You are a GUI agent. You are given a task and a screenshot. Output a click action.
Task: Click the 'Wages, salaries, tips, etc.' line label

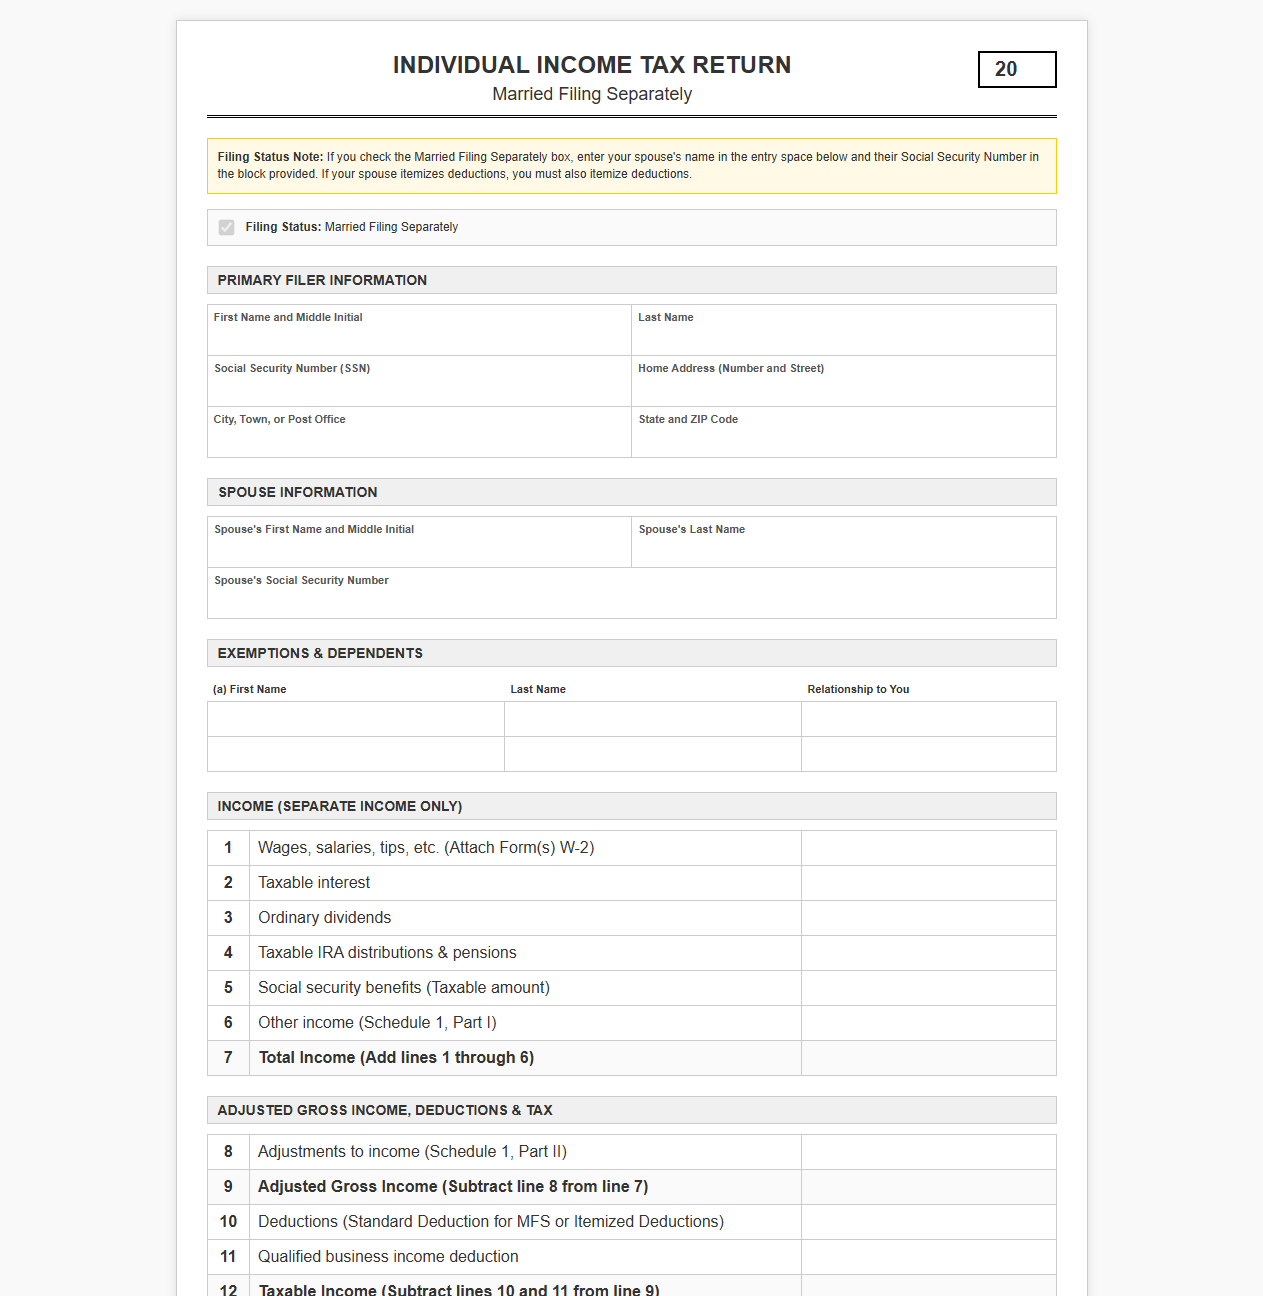coord(426,848)
